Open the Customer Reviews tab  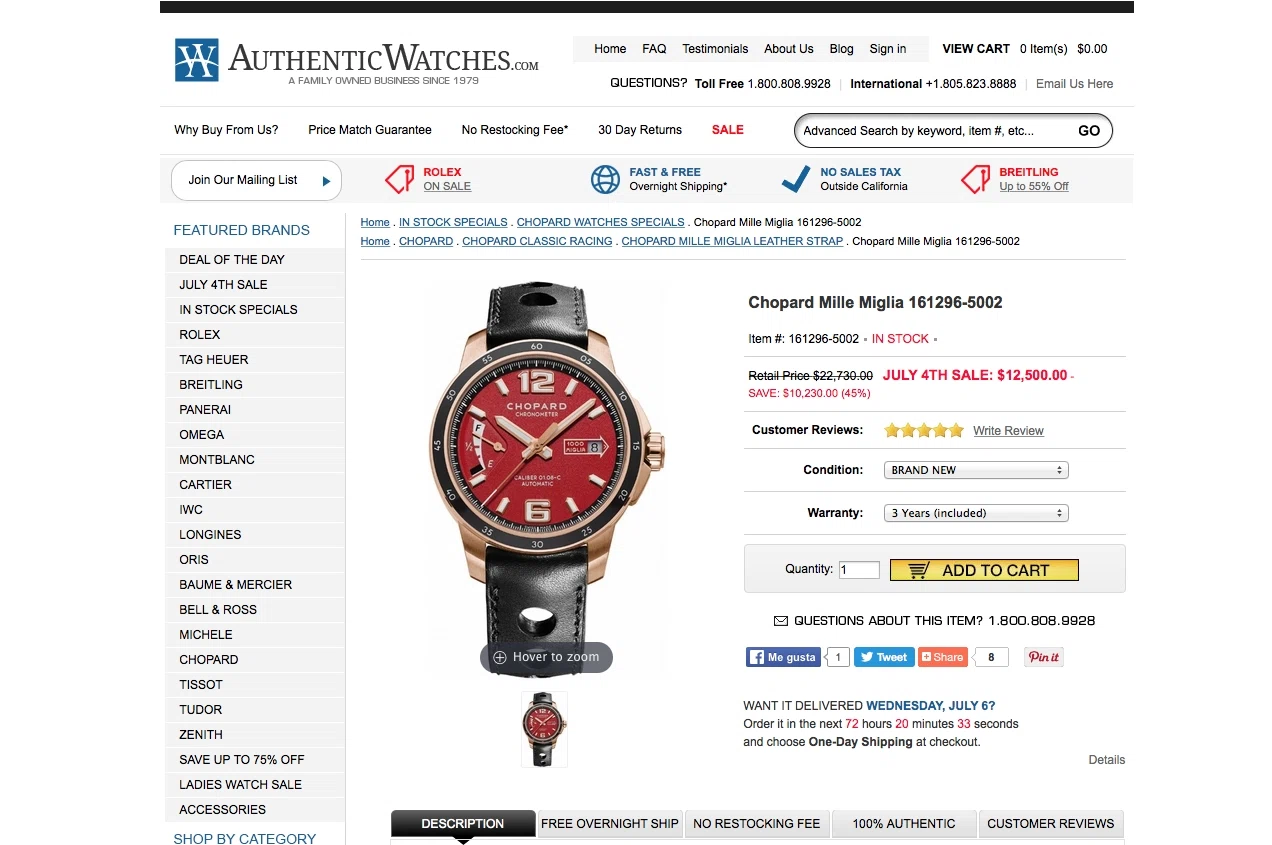tap(1050, 824)
